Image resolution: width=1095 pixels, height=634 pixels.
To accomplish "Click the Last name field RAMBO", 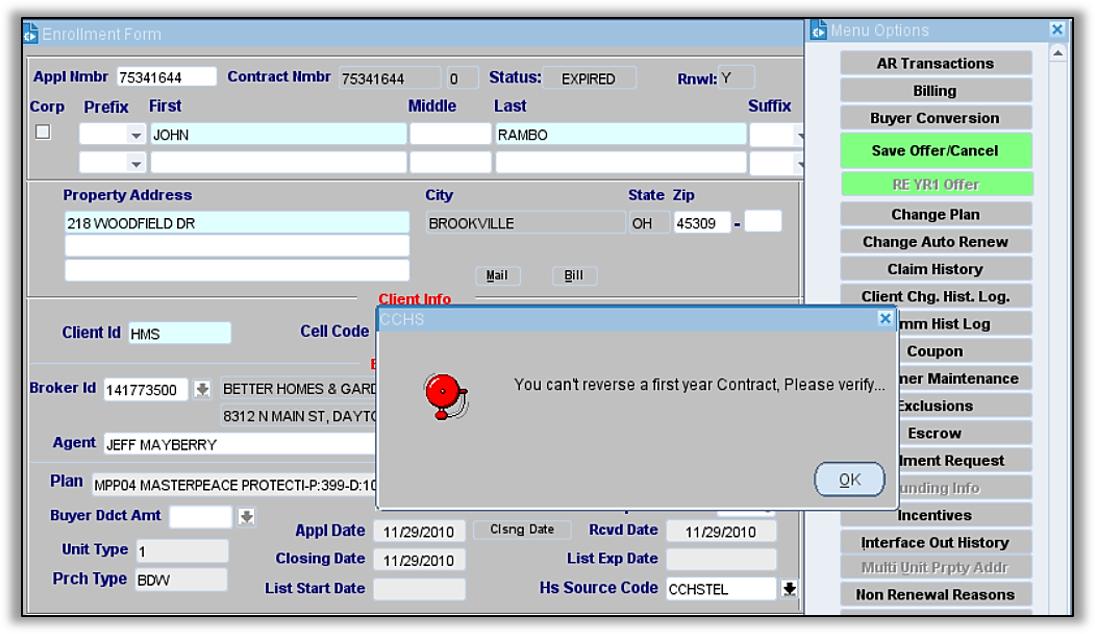I will [620, 134].
